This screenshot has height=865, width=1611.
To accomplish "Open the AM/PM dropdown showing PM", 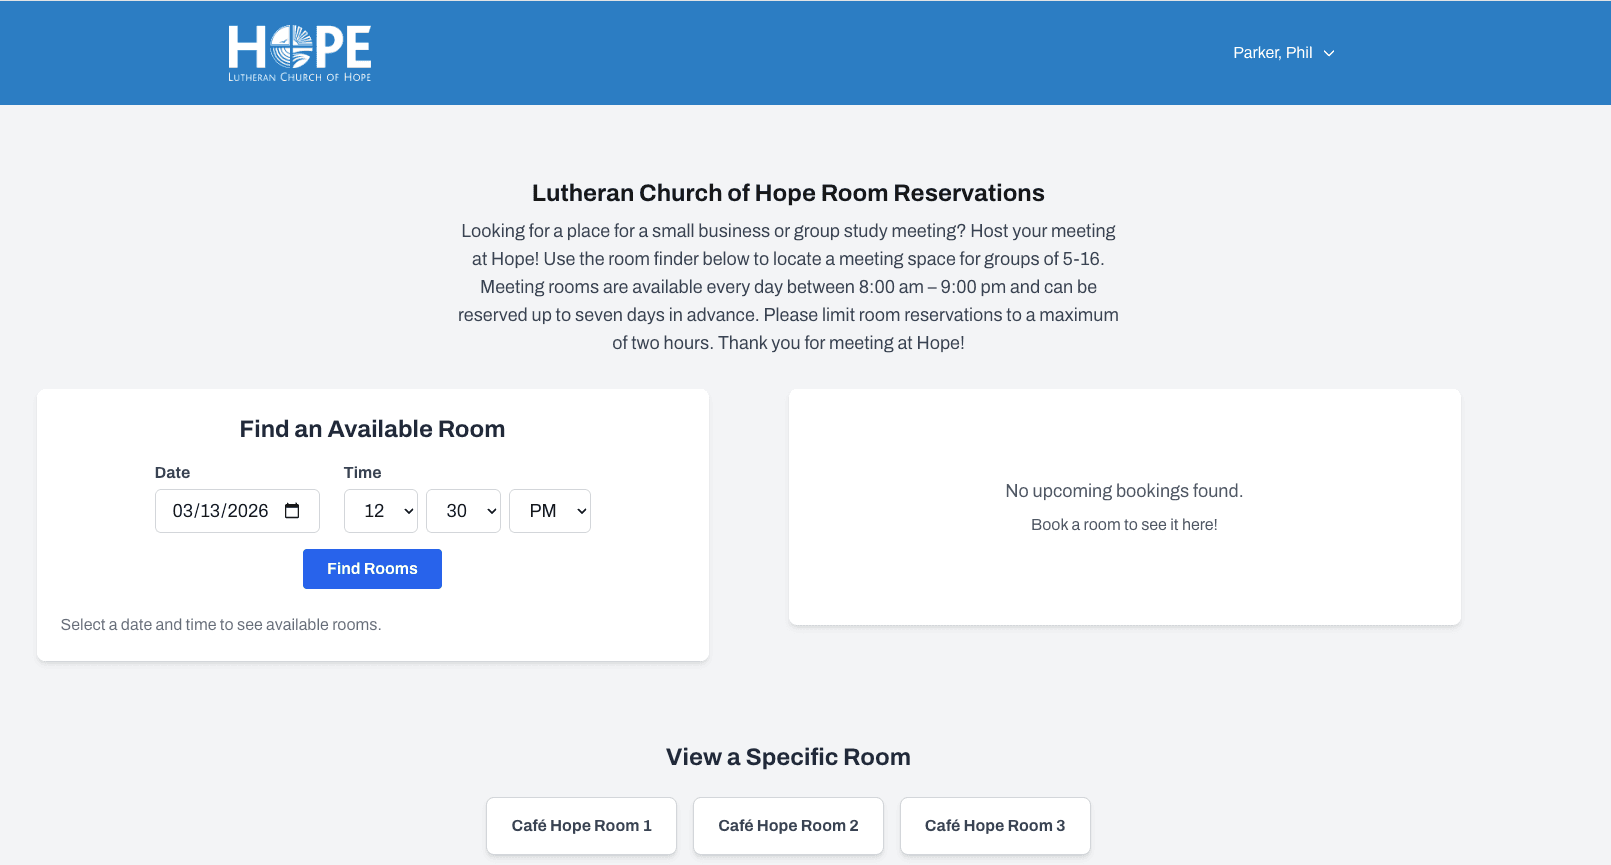I will point(550,511).
